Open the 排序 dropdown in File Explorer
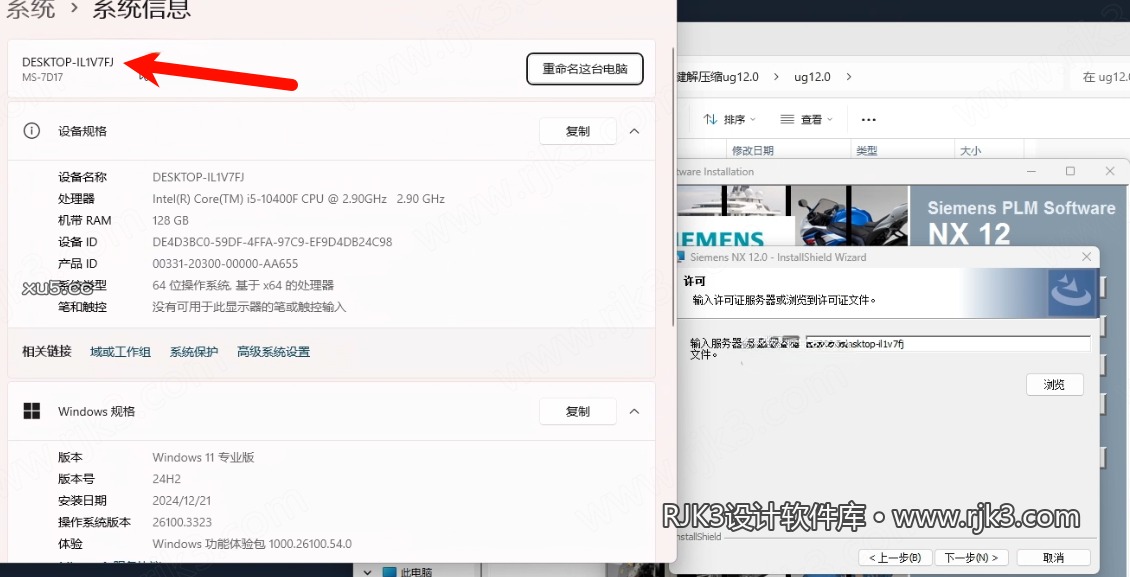Viewport: 1130px width, 577px height. click(730, 119)
